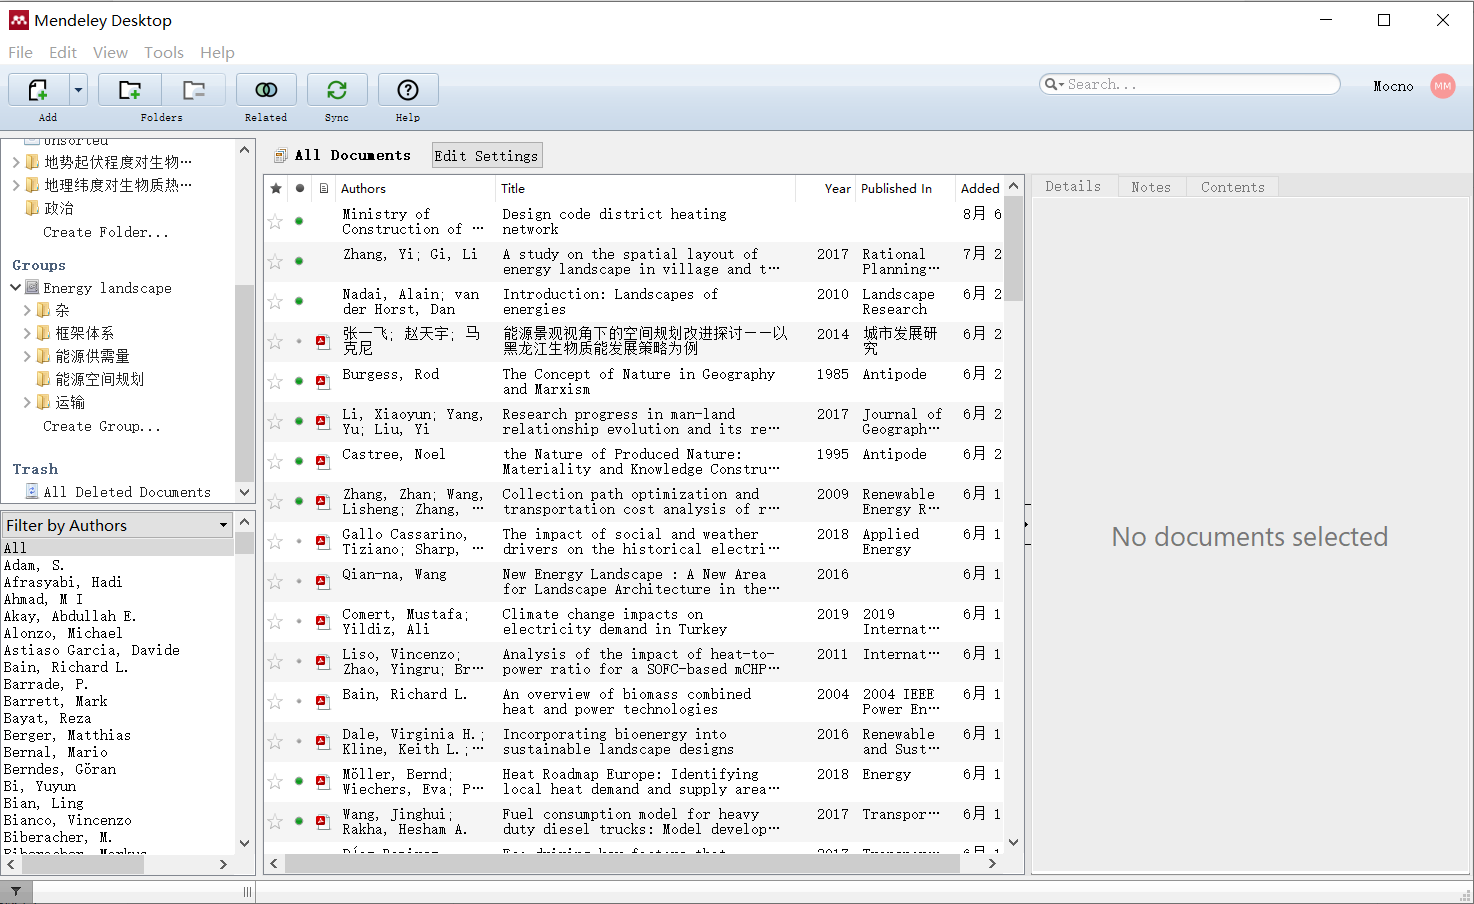Open PDF icon of Möller, Bernd row
This screenshot has width=1474, height=904.
pos(323,781)
